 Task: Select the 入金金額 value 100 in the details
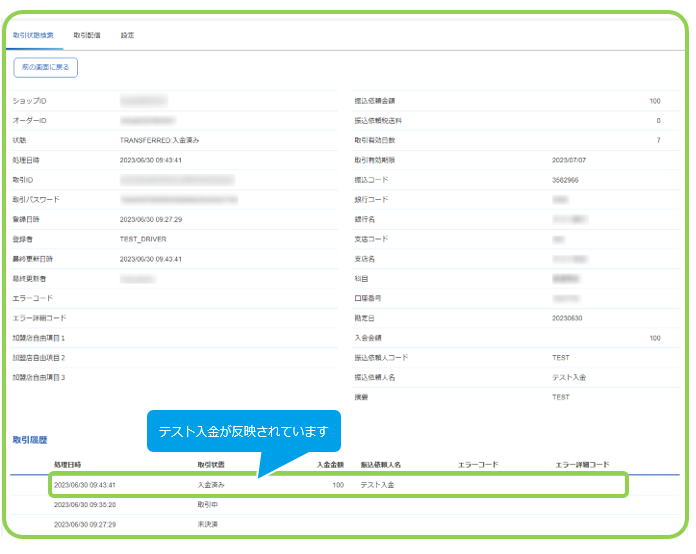[x=655, y=338]
